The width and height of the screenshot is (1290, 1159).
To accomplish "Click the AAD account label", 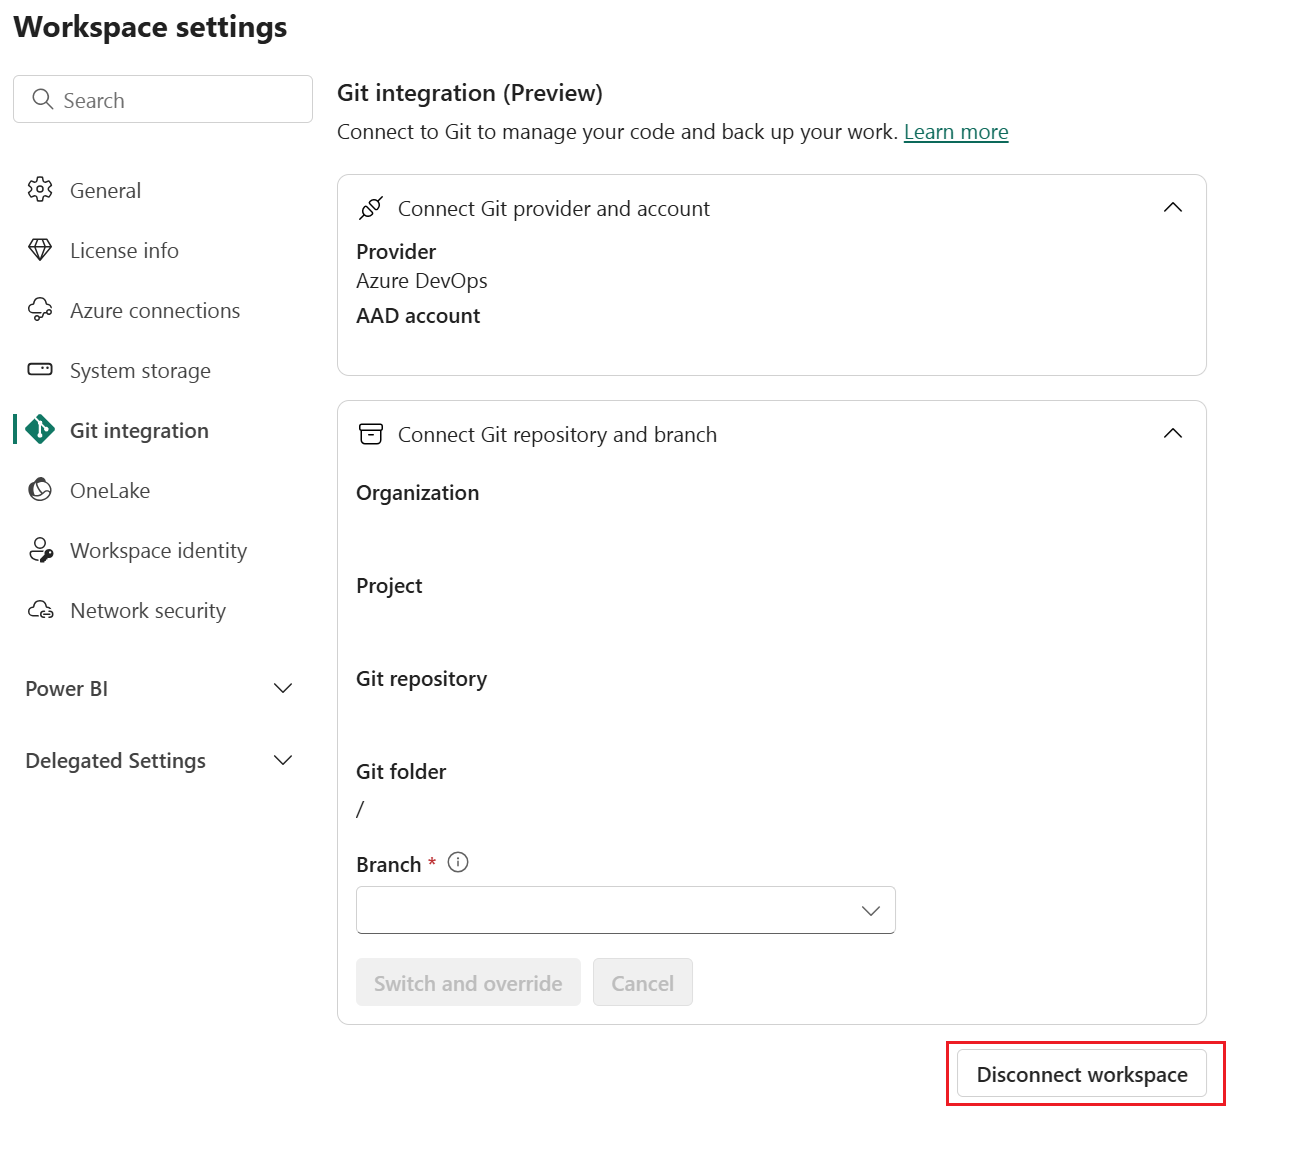I will (x=418, y=316).
